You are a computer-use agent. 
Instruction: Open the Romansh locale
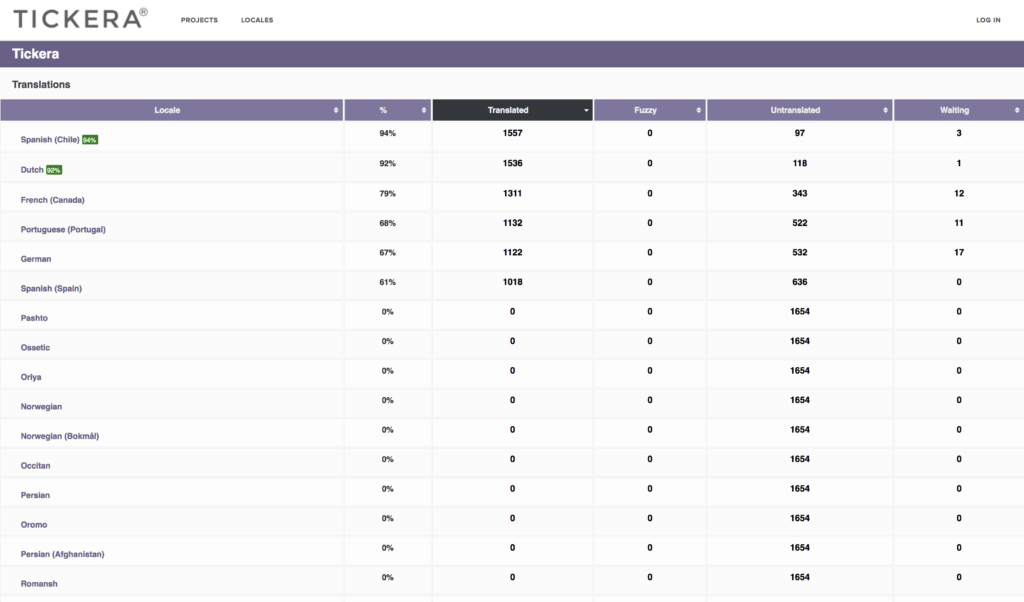coord(39,584)
